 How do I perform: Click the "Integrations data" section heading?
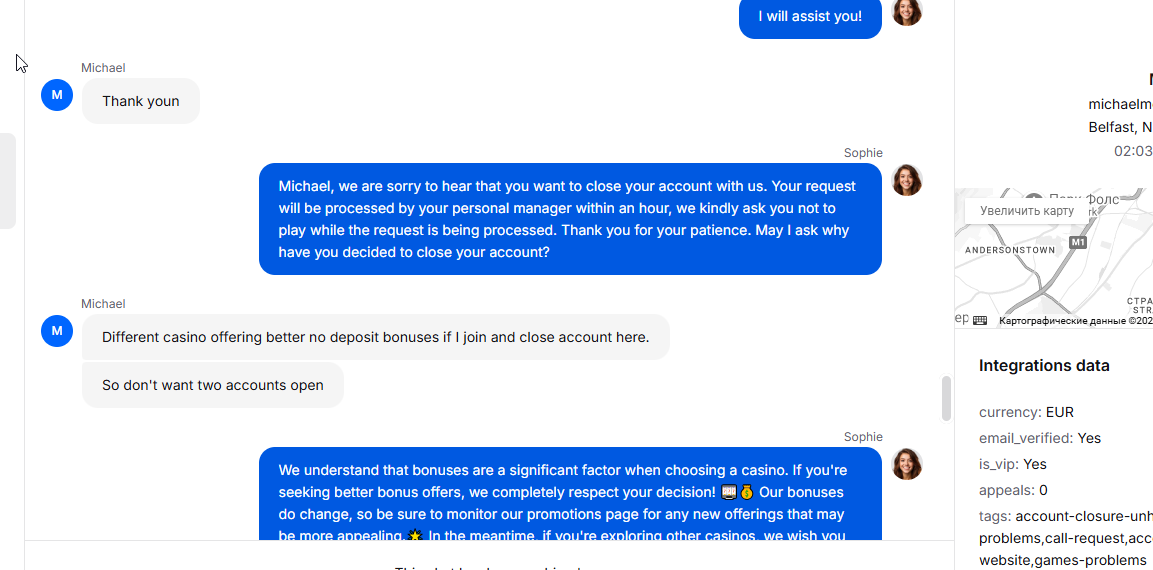click(1044, 366)
